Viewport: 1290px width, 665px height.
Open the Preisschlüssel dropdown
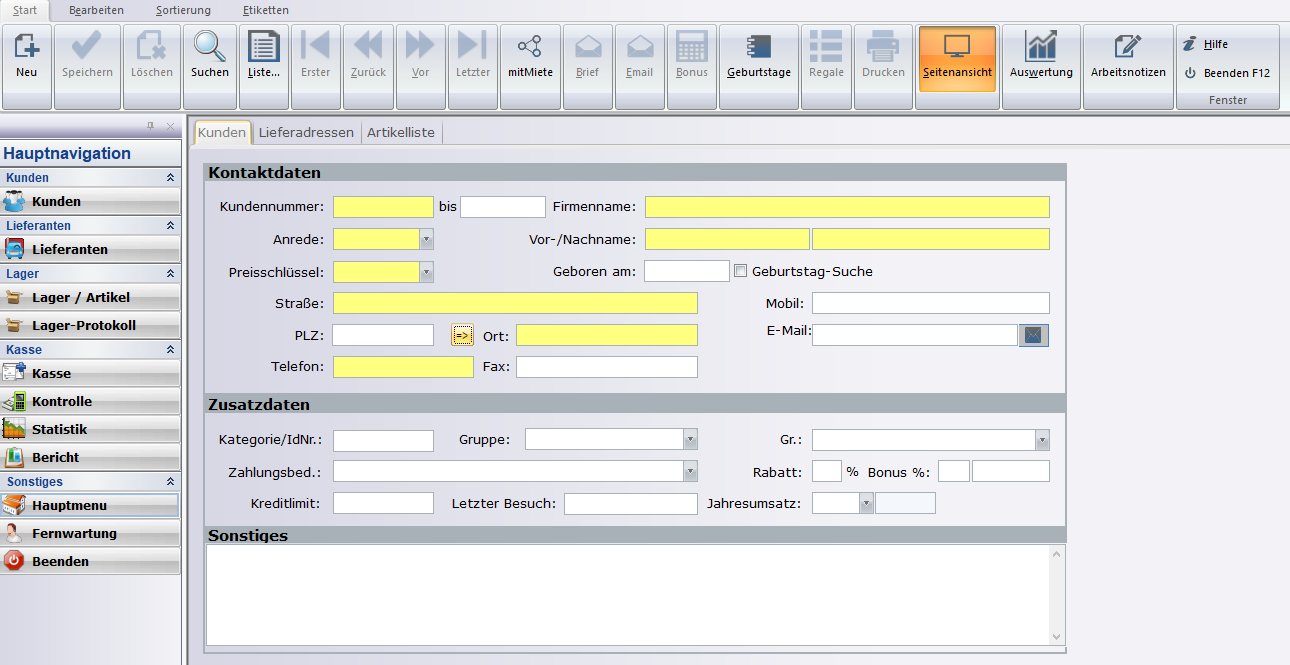tap(427, 272)
